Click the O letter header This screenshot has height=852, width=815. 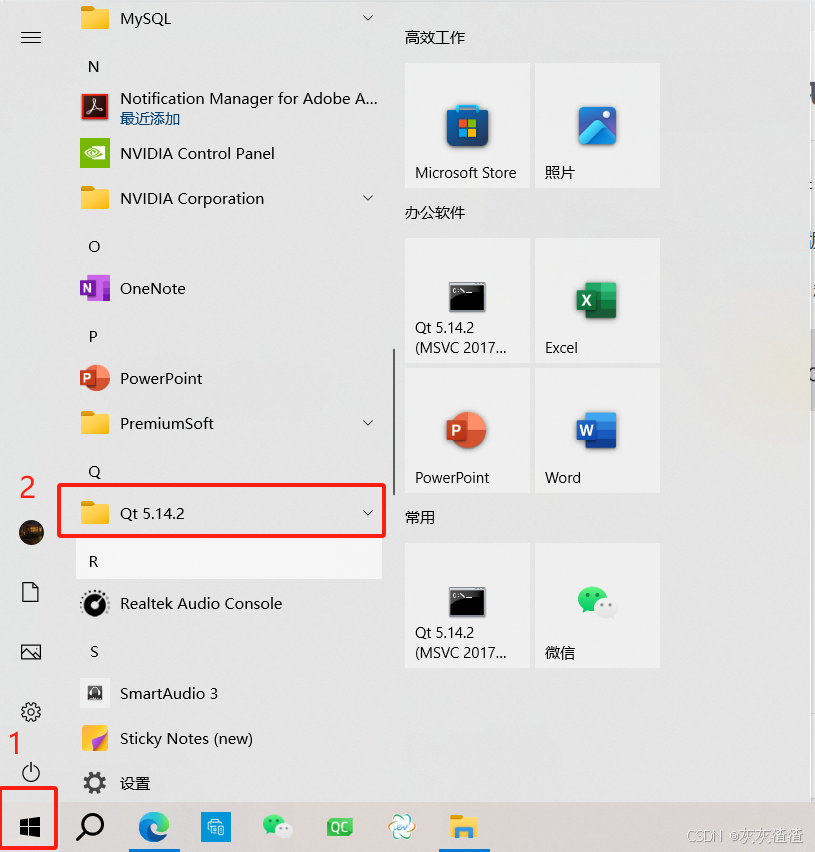coord(94,246)
